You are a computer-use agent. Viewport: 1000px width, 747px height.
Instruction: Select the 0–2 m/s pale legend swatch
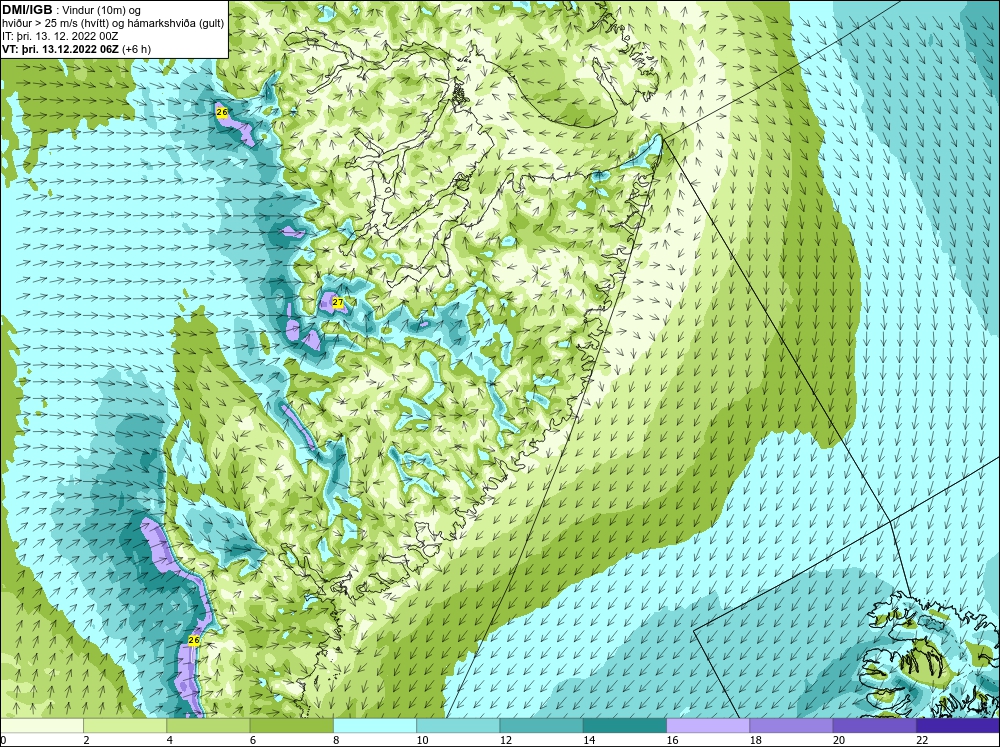click(41, 725)
